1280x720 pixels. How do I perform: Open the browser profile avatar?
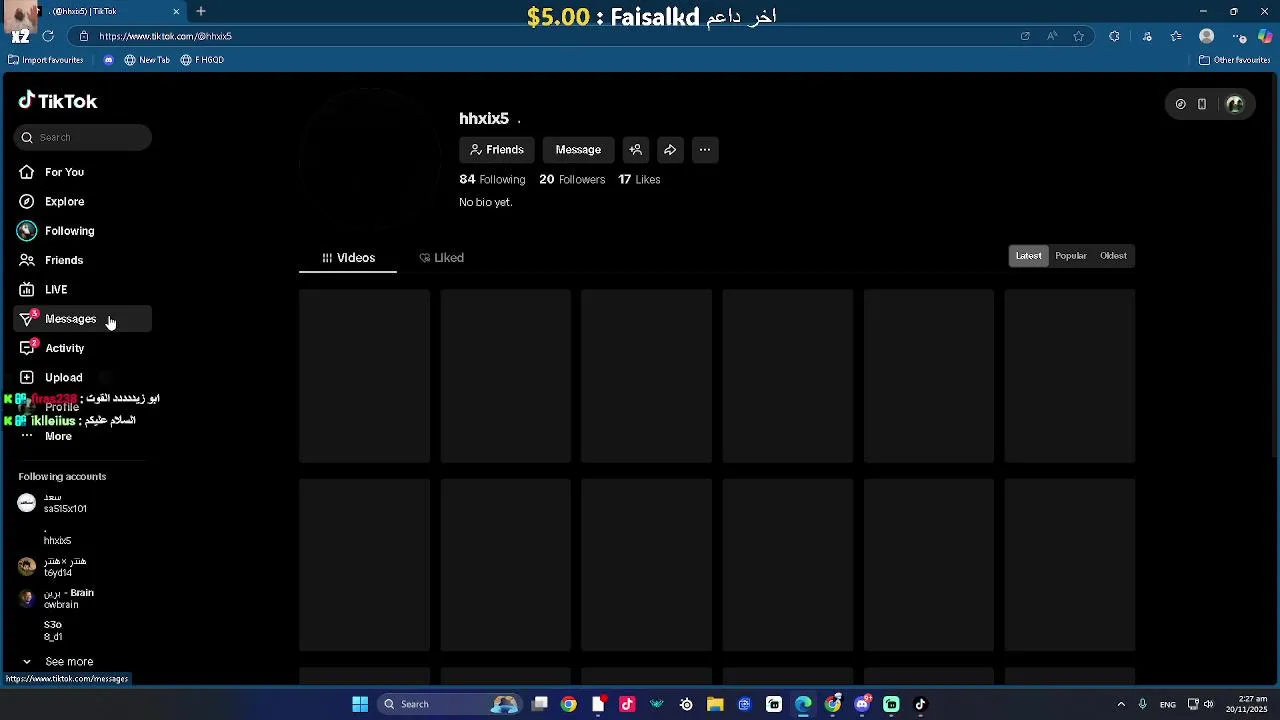pyautogui.click(x=1207, y=36)
